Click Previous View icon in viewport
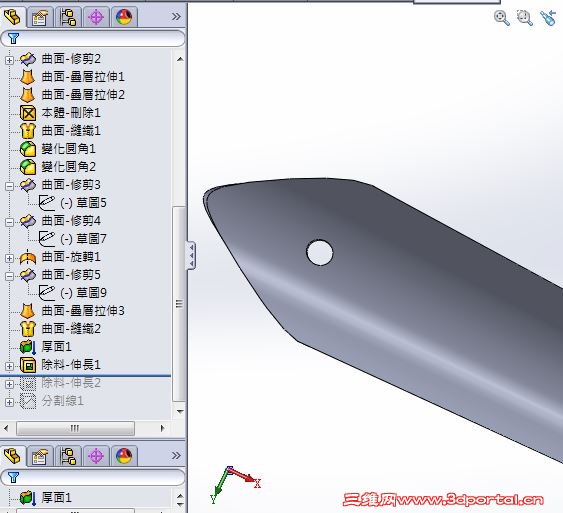563x513 pixels. [548, 18]
